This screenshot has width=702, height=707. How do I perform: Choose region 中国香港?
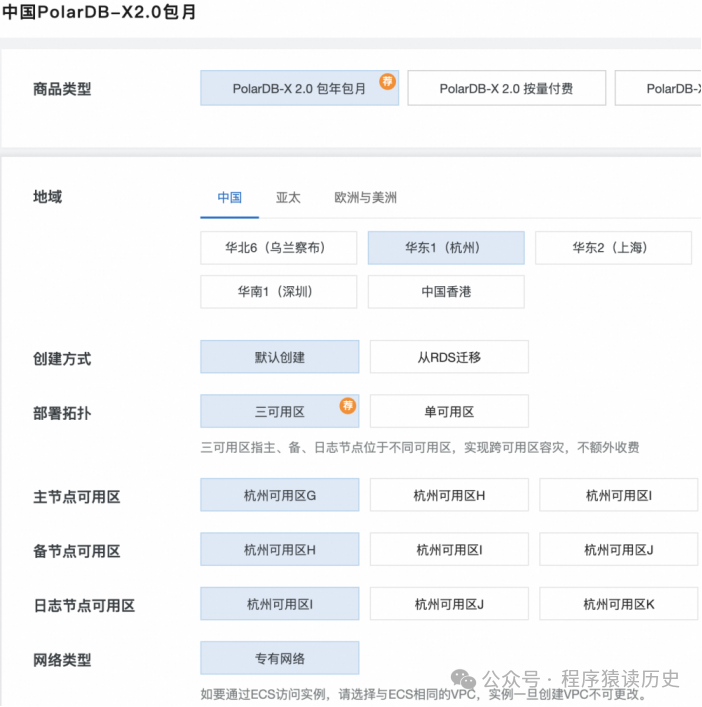click(446, 292)
